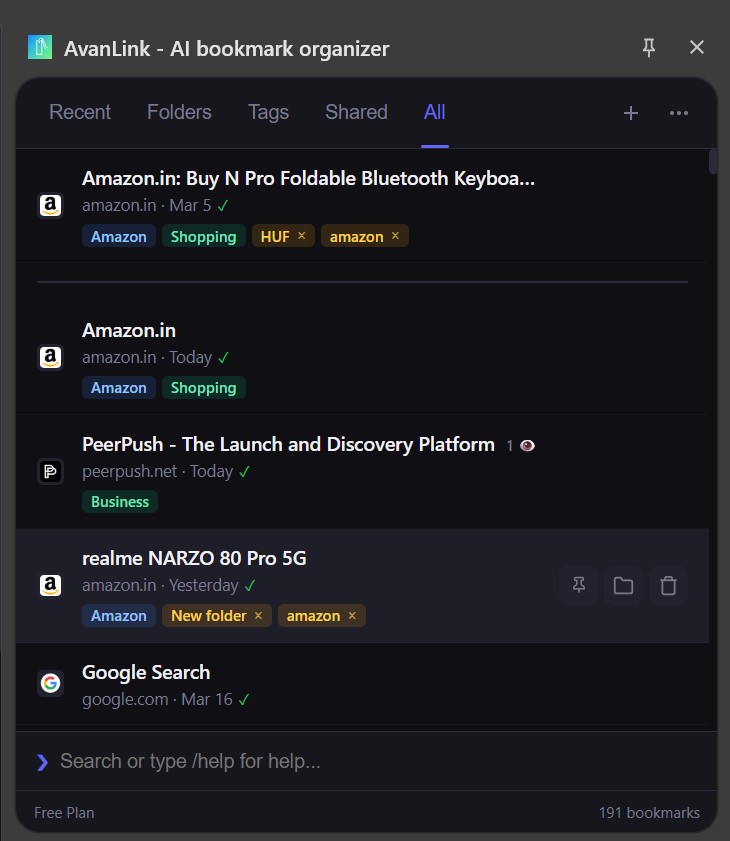Click the eye view-count icon on PeerPush
730x841 pixels.
coord(527,446)
